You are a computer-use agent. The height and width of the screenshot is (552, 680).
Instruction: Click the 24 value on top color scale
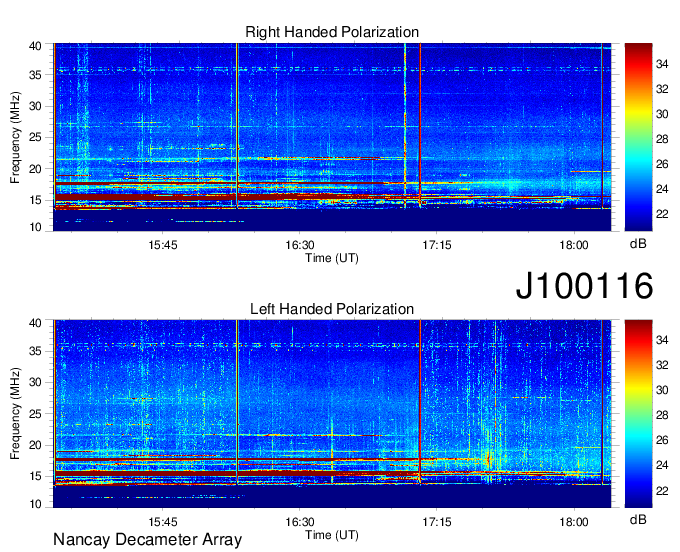pos(662,189)
